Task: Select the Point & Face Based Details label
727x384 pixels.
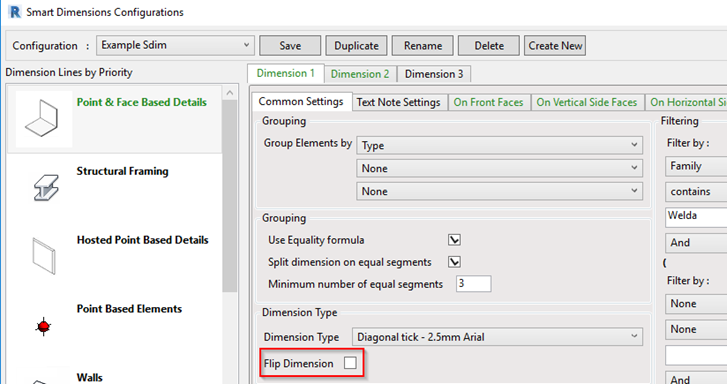Action: [x=141, y=102]
